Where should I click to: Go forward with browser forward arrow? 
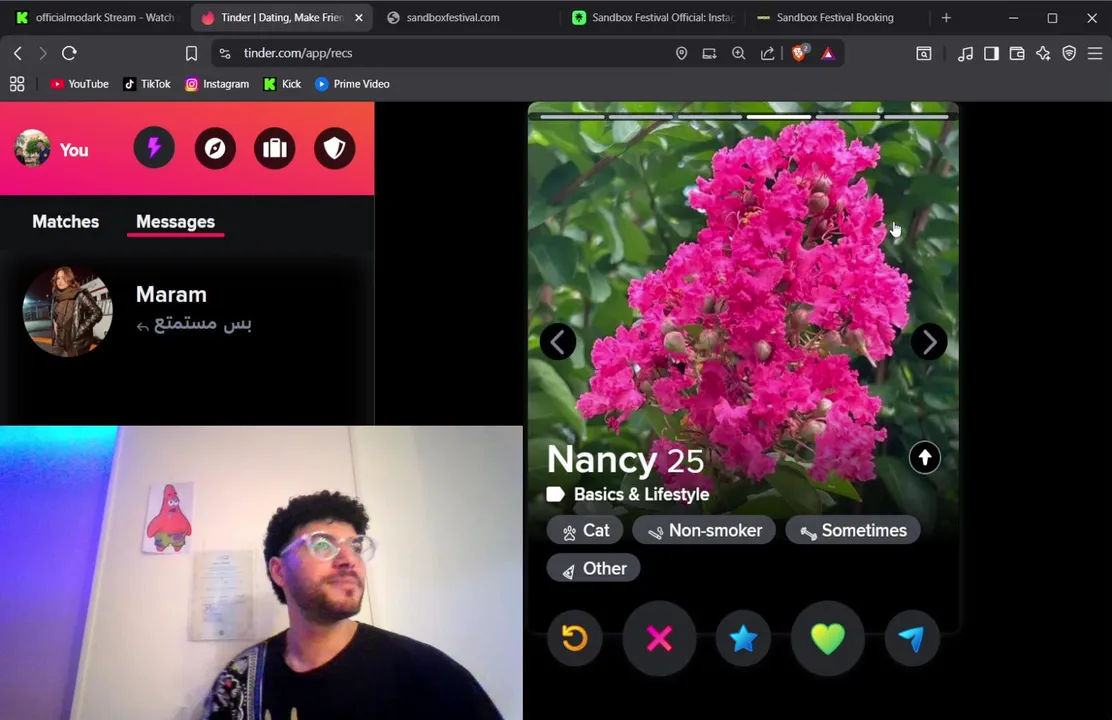pos(43,53)
